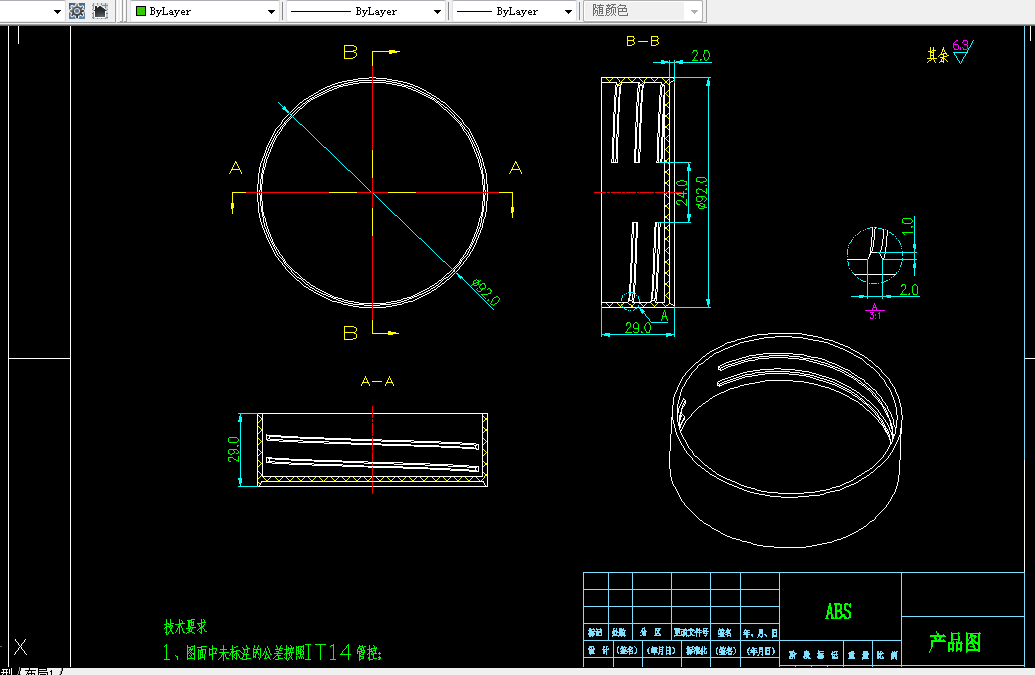The height and width of the screenshot is (675, 1035).
Task: Select the IT14 tolerance note text
Action: (x=273, y=653)
